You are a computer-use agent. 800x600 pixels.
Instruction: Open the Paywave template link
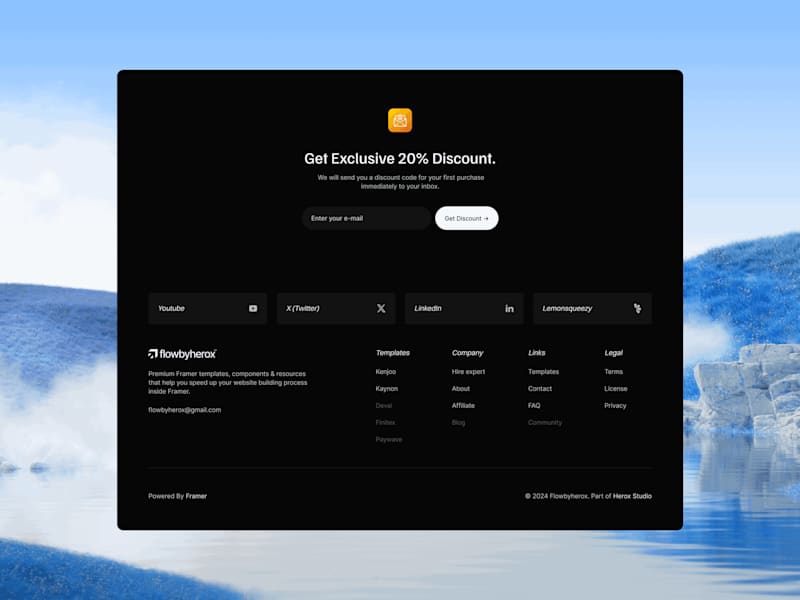[x=389, y=439]
